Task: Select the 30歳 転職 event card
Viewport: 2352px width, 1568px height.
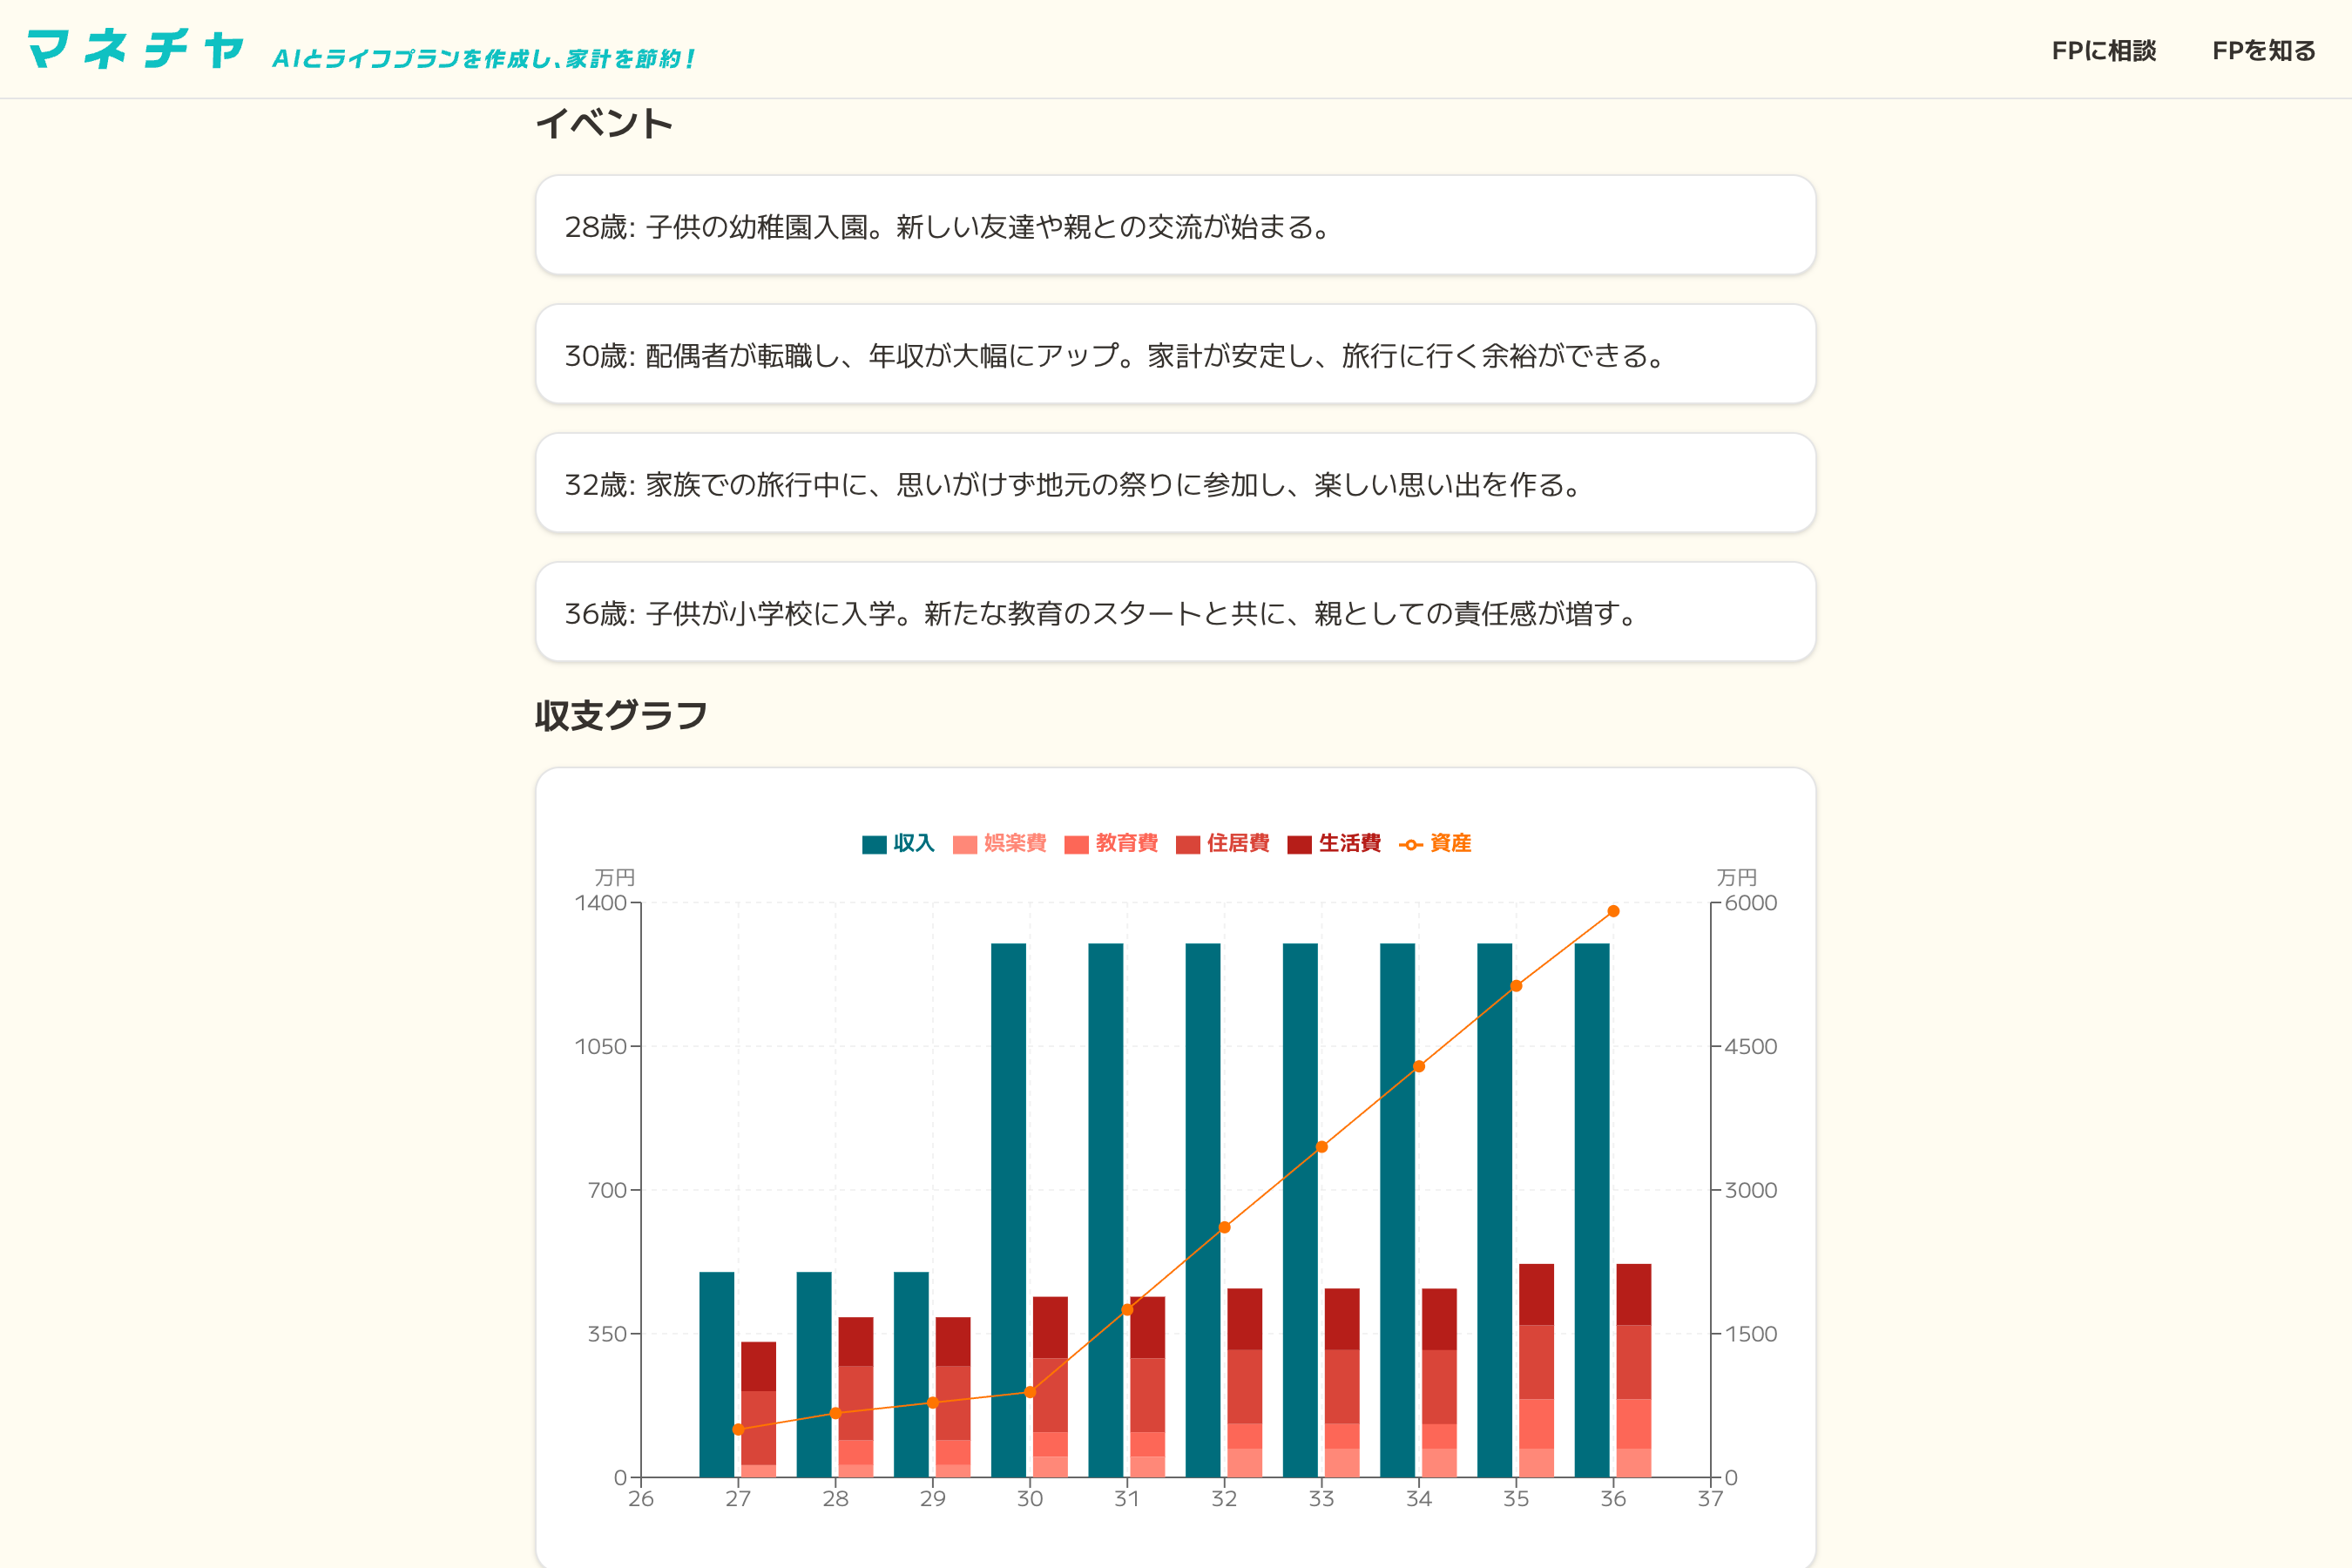Action: [1174, 354]
